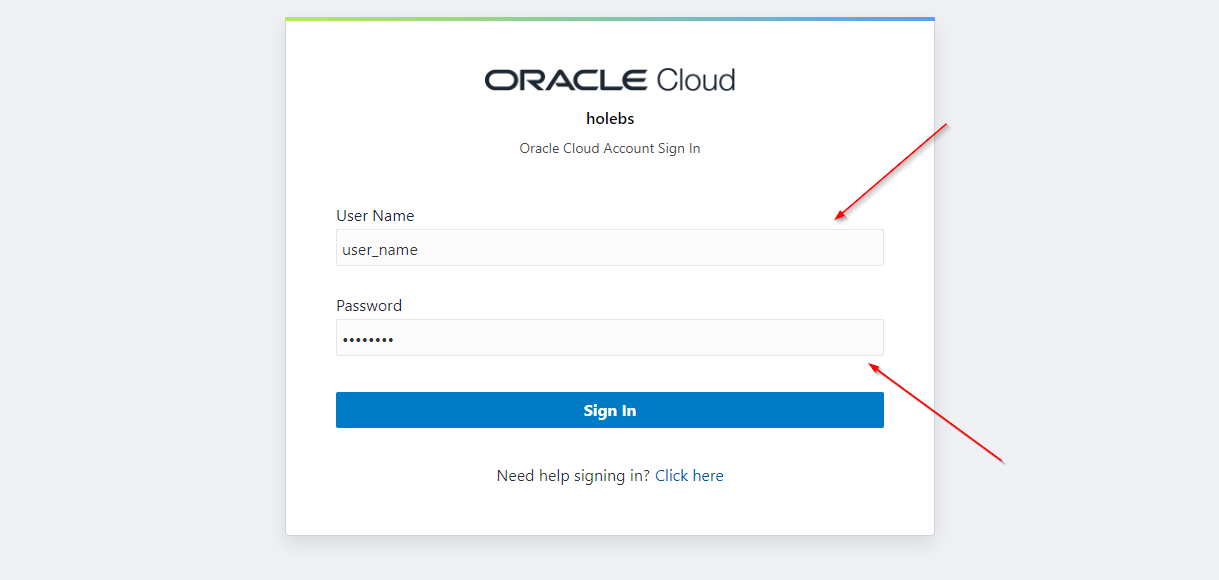Select the typed text user_name in the field
Viewport: 1219px width, 580px height.
[378, 249]
